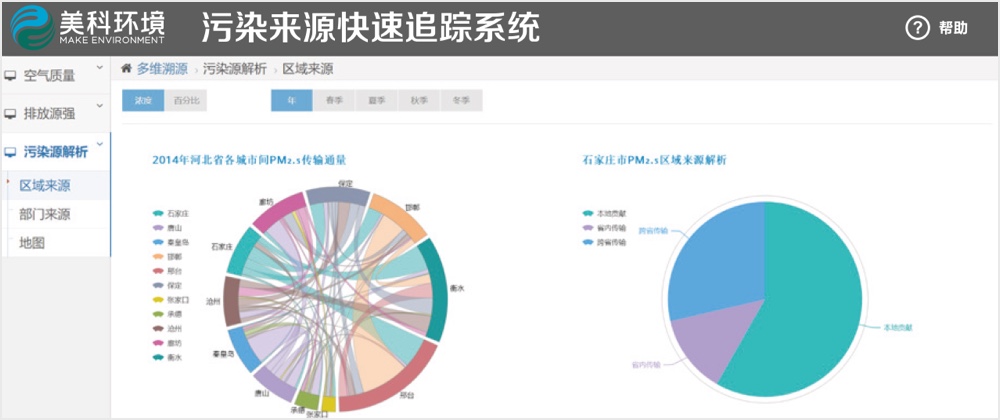Click monitor icon beside 污染源解析

click(x=10, y=153)
